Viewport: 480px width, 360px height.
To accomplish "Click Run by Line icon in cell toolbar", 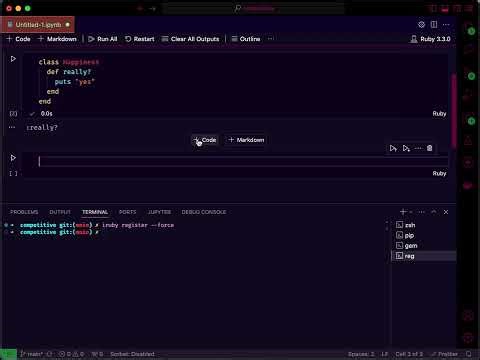I will tap(393, 148).
